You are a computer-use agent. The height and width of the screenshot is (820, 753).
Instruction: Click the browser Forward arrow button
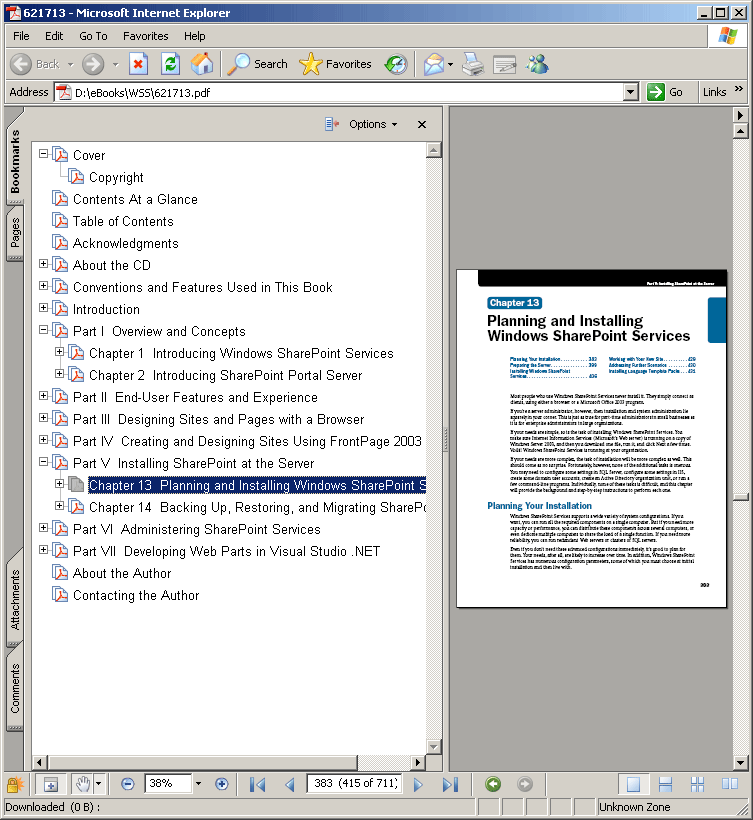coord(93,64)
